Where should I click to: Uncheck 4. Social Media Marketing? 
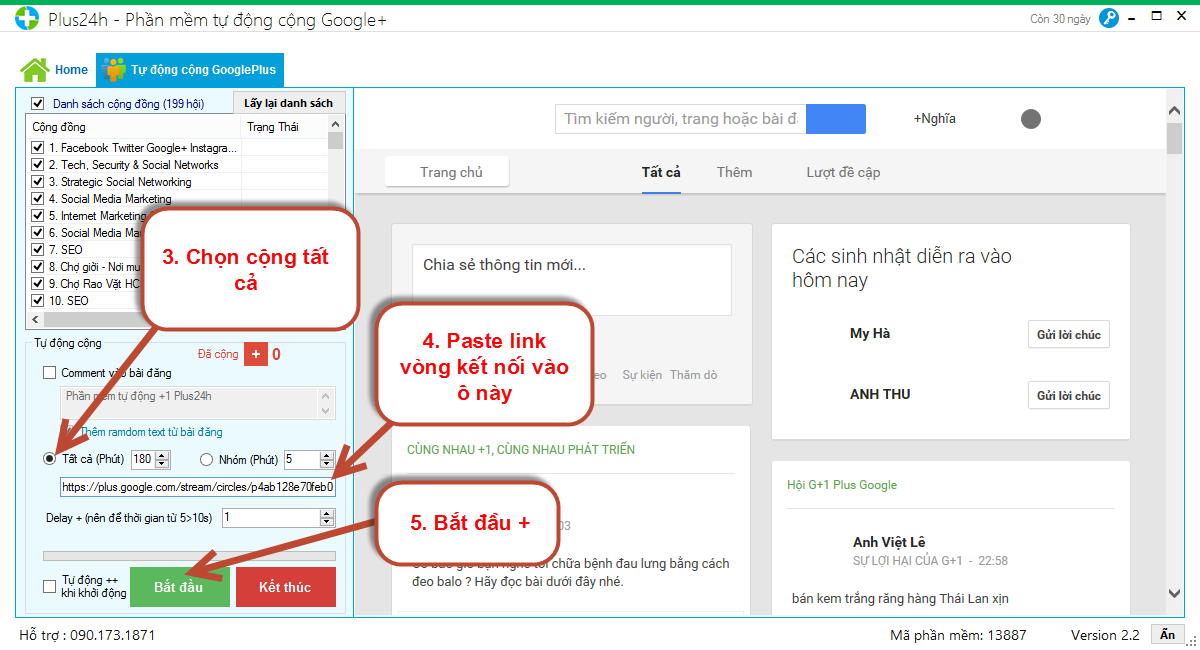click(38, 199)
